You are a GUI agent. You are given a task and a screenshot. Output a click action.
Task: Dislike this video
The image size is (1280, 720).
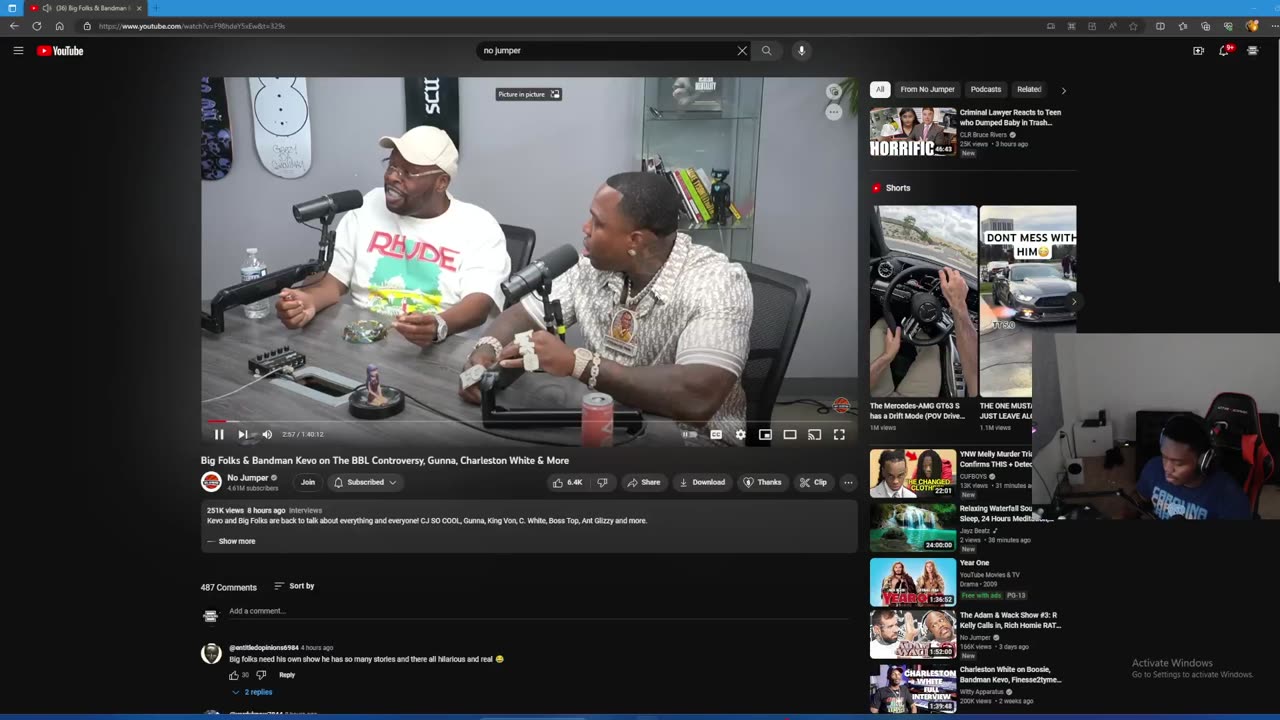[x=602, y=482]
